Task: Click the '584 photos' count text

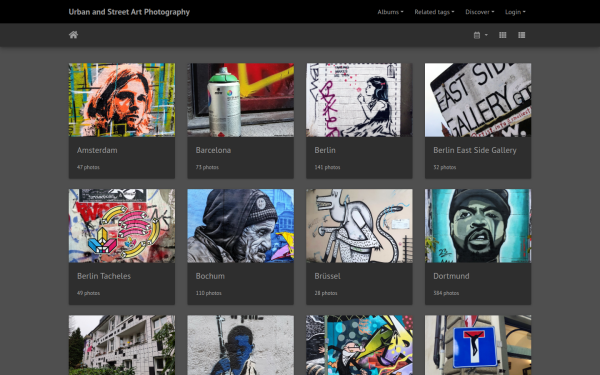Action: 446,293
